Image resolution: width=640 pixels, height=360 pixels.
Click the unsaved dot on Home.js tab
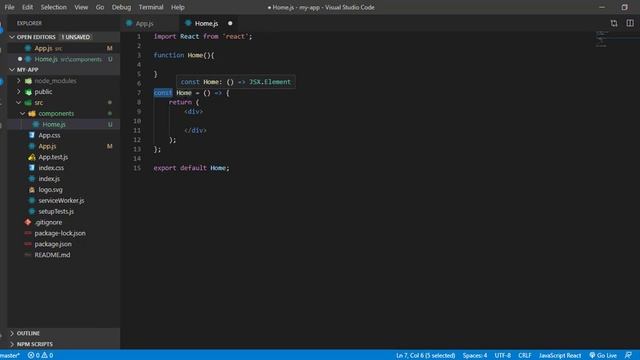coord(230,23)
